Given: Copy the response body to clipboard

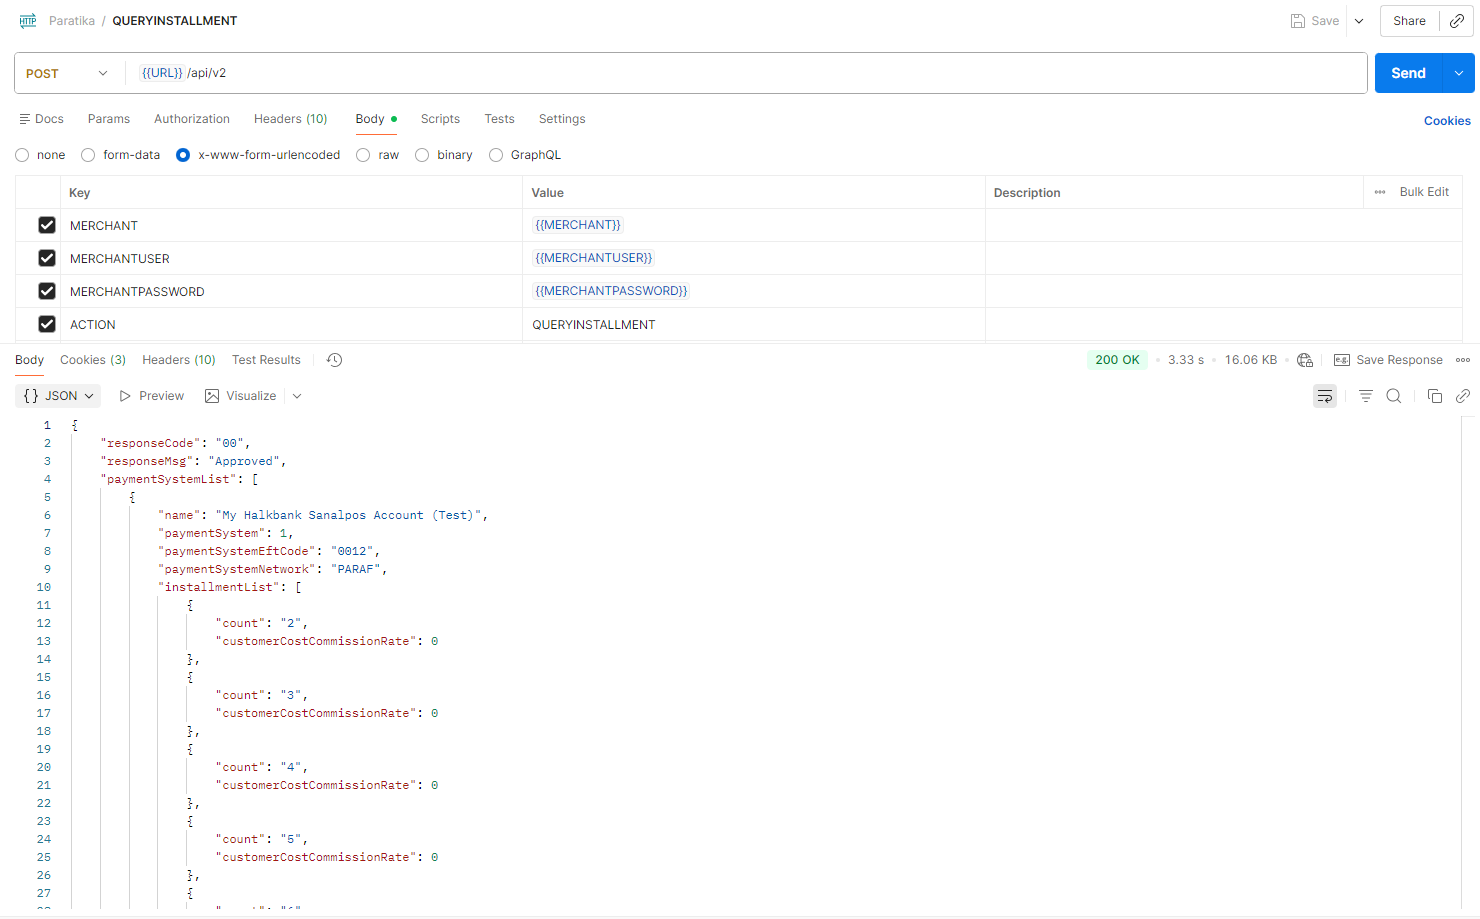Looking at the screenshot, I should 1434,396.
